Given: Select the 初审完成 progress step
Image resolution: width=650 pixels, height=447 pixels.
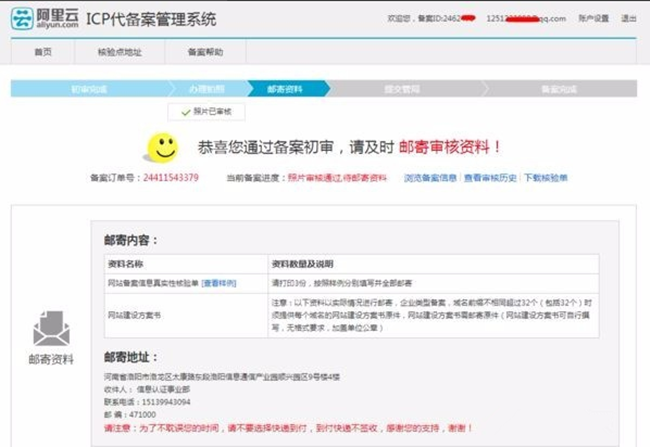Looking at the screenshot, I should coord(89,89).
